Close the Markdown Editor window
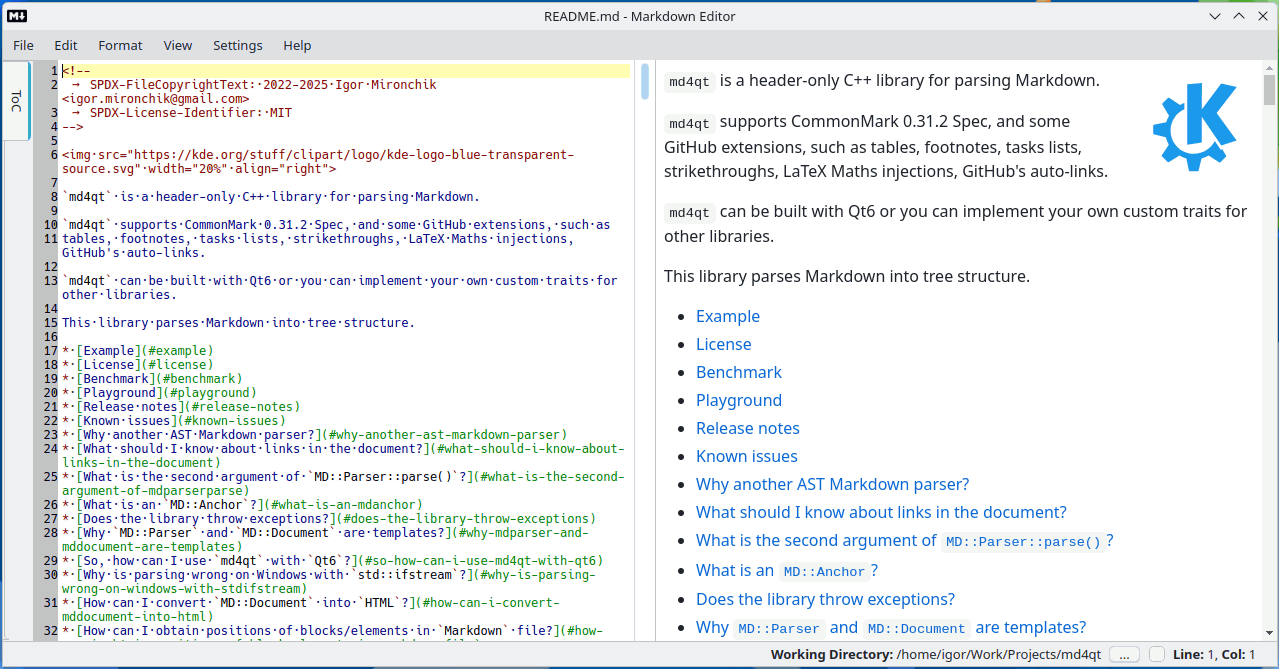The width and height of the screenshot is (1279, 669). pyautogui.click(x=1262, y=16)
